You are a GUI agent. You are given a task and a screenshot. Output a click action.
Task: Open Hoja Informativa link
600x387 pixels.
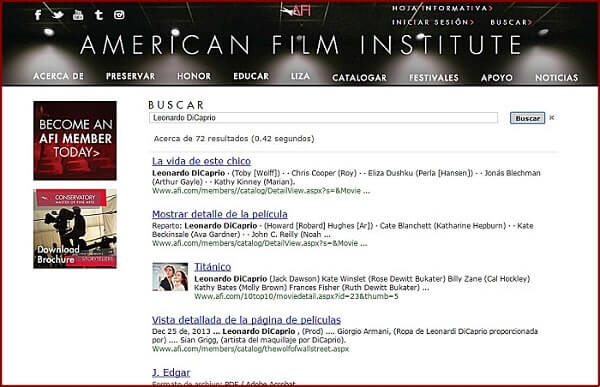click(x=442, y=8)
